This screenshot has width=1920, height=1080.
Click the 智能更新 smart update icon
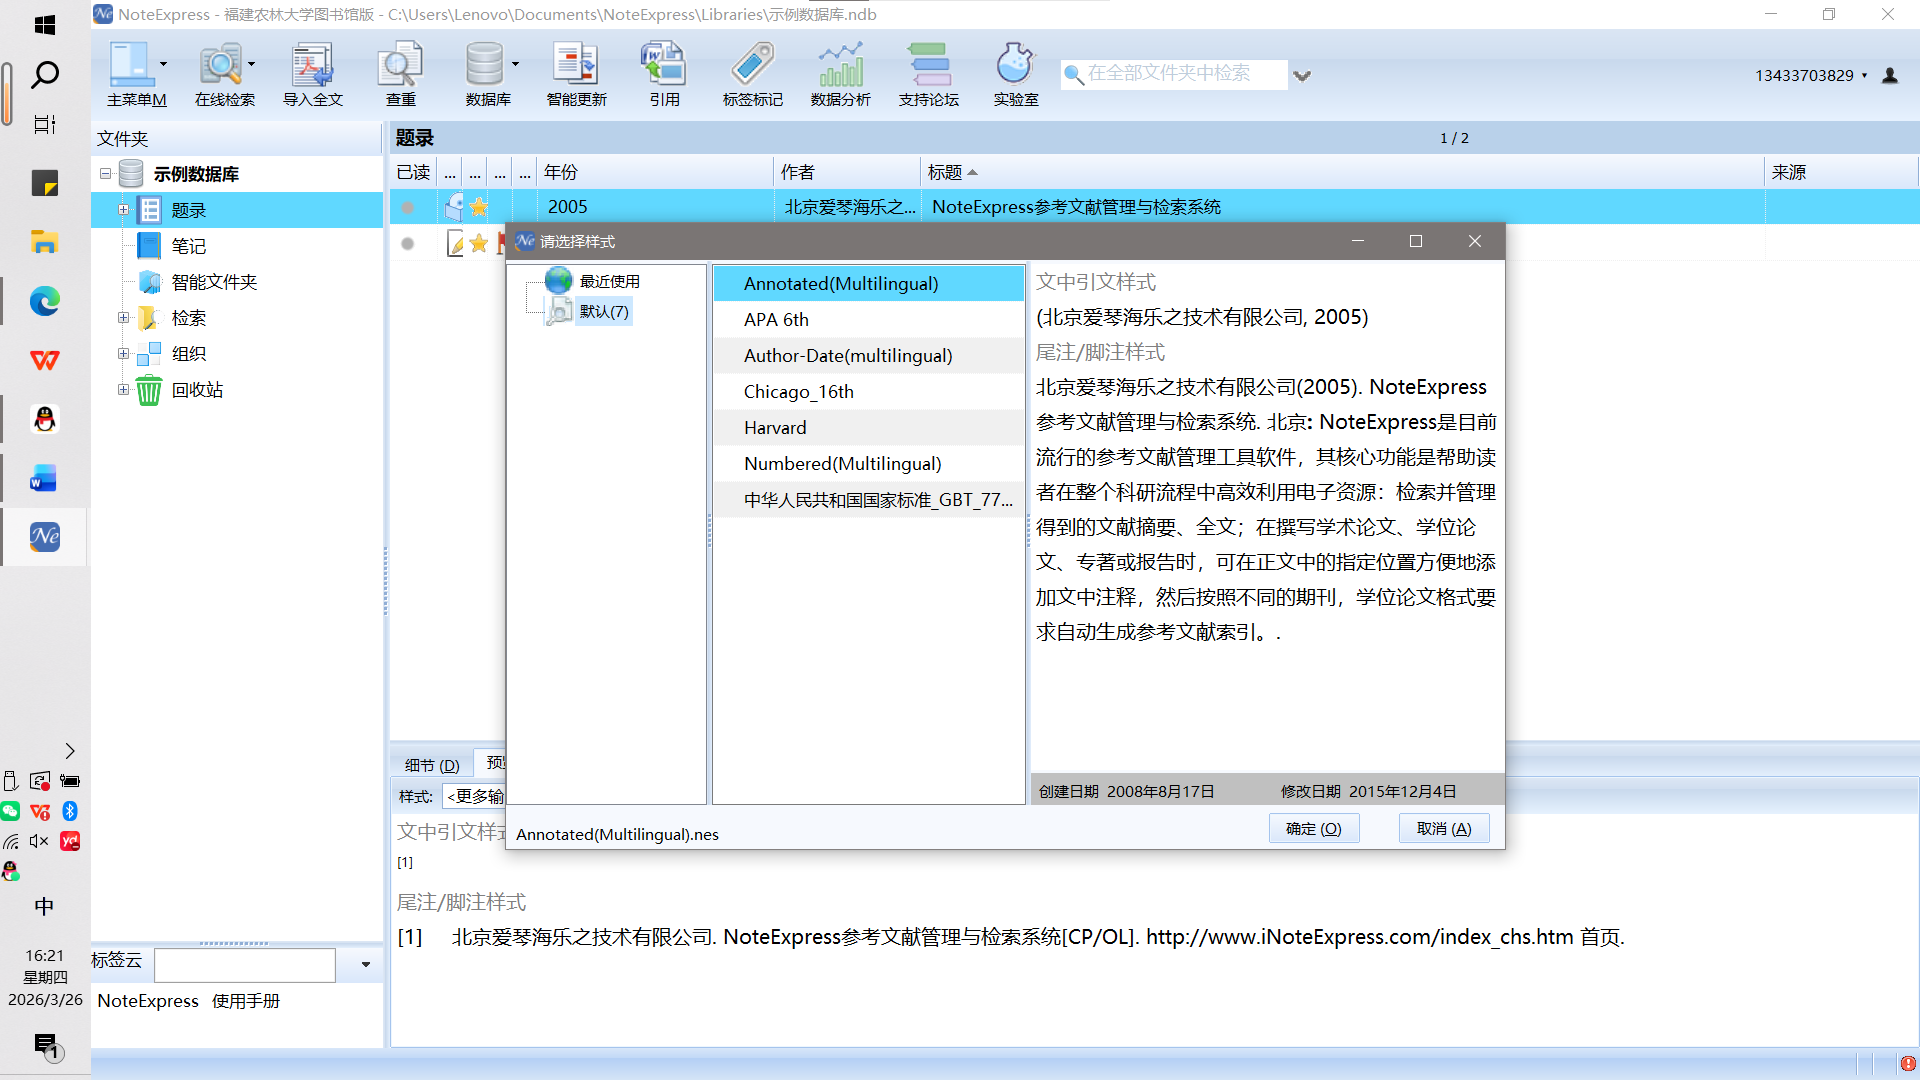click(x=576, y=66)
